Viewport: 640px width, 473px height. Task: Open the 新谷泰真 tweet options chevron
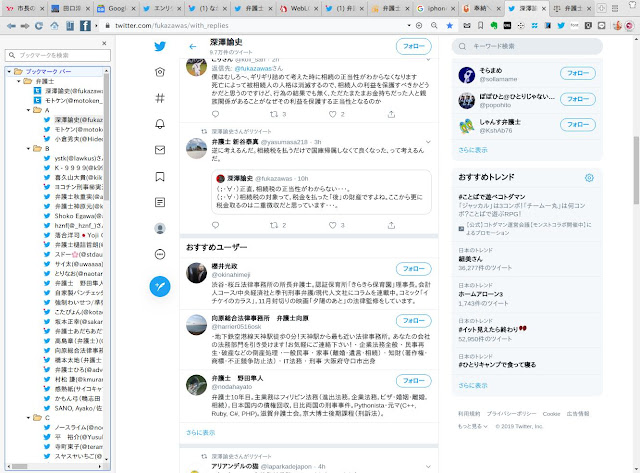(428, 142)
